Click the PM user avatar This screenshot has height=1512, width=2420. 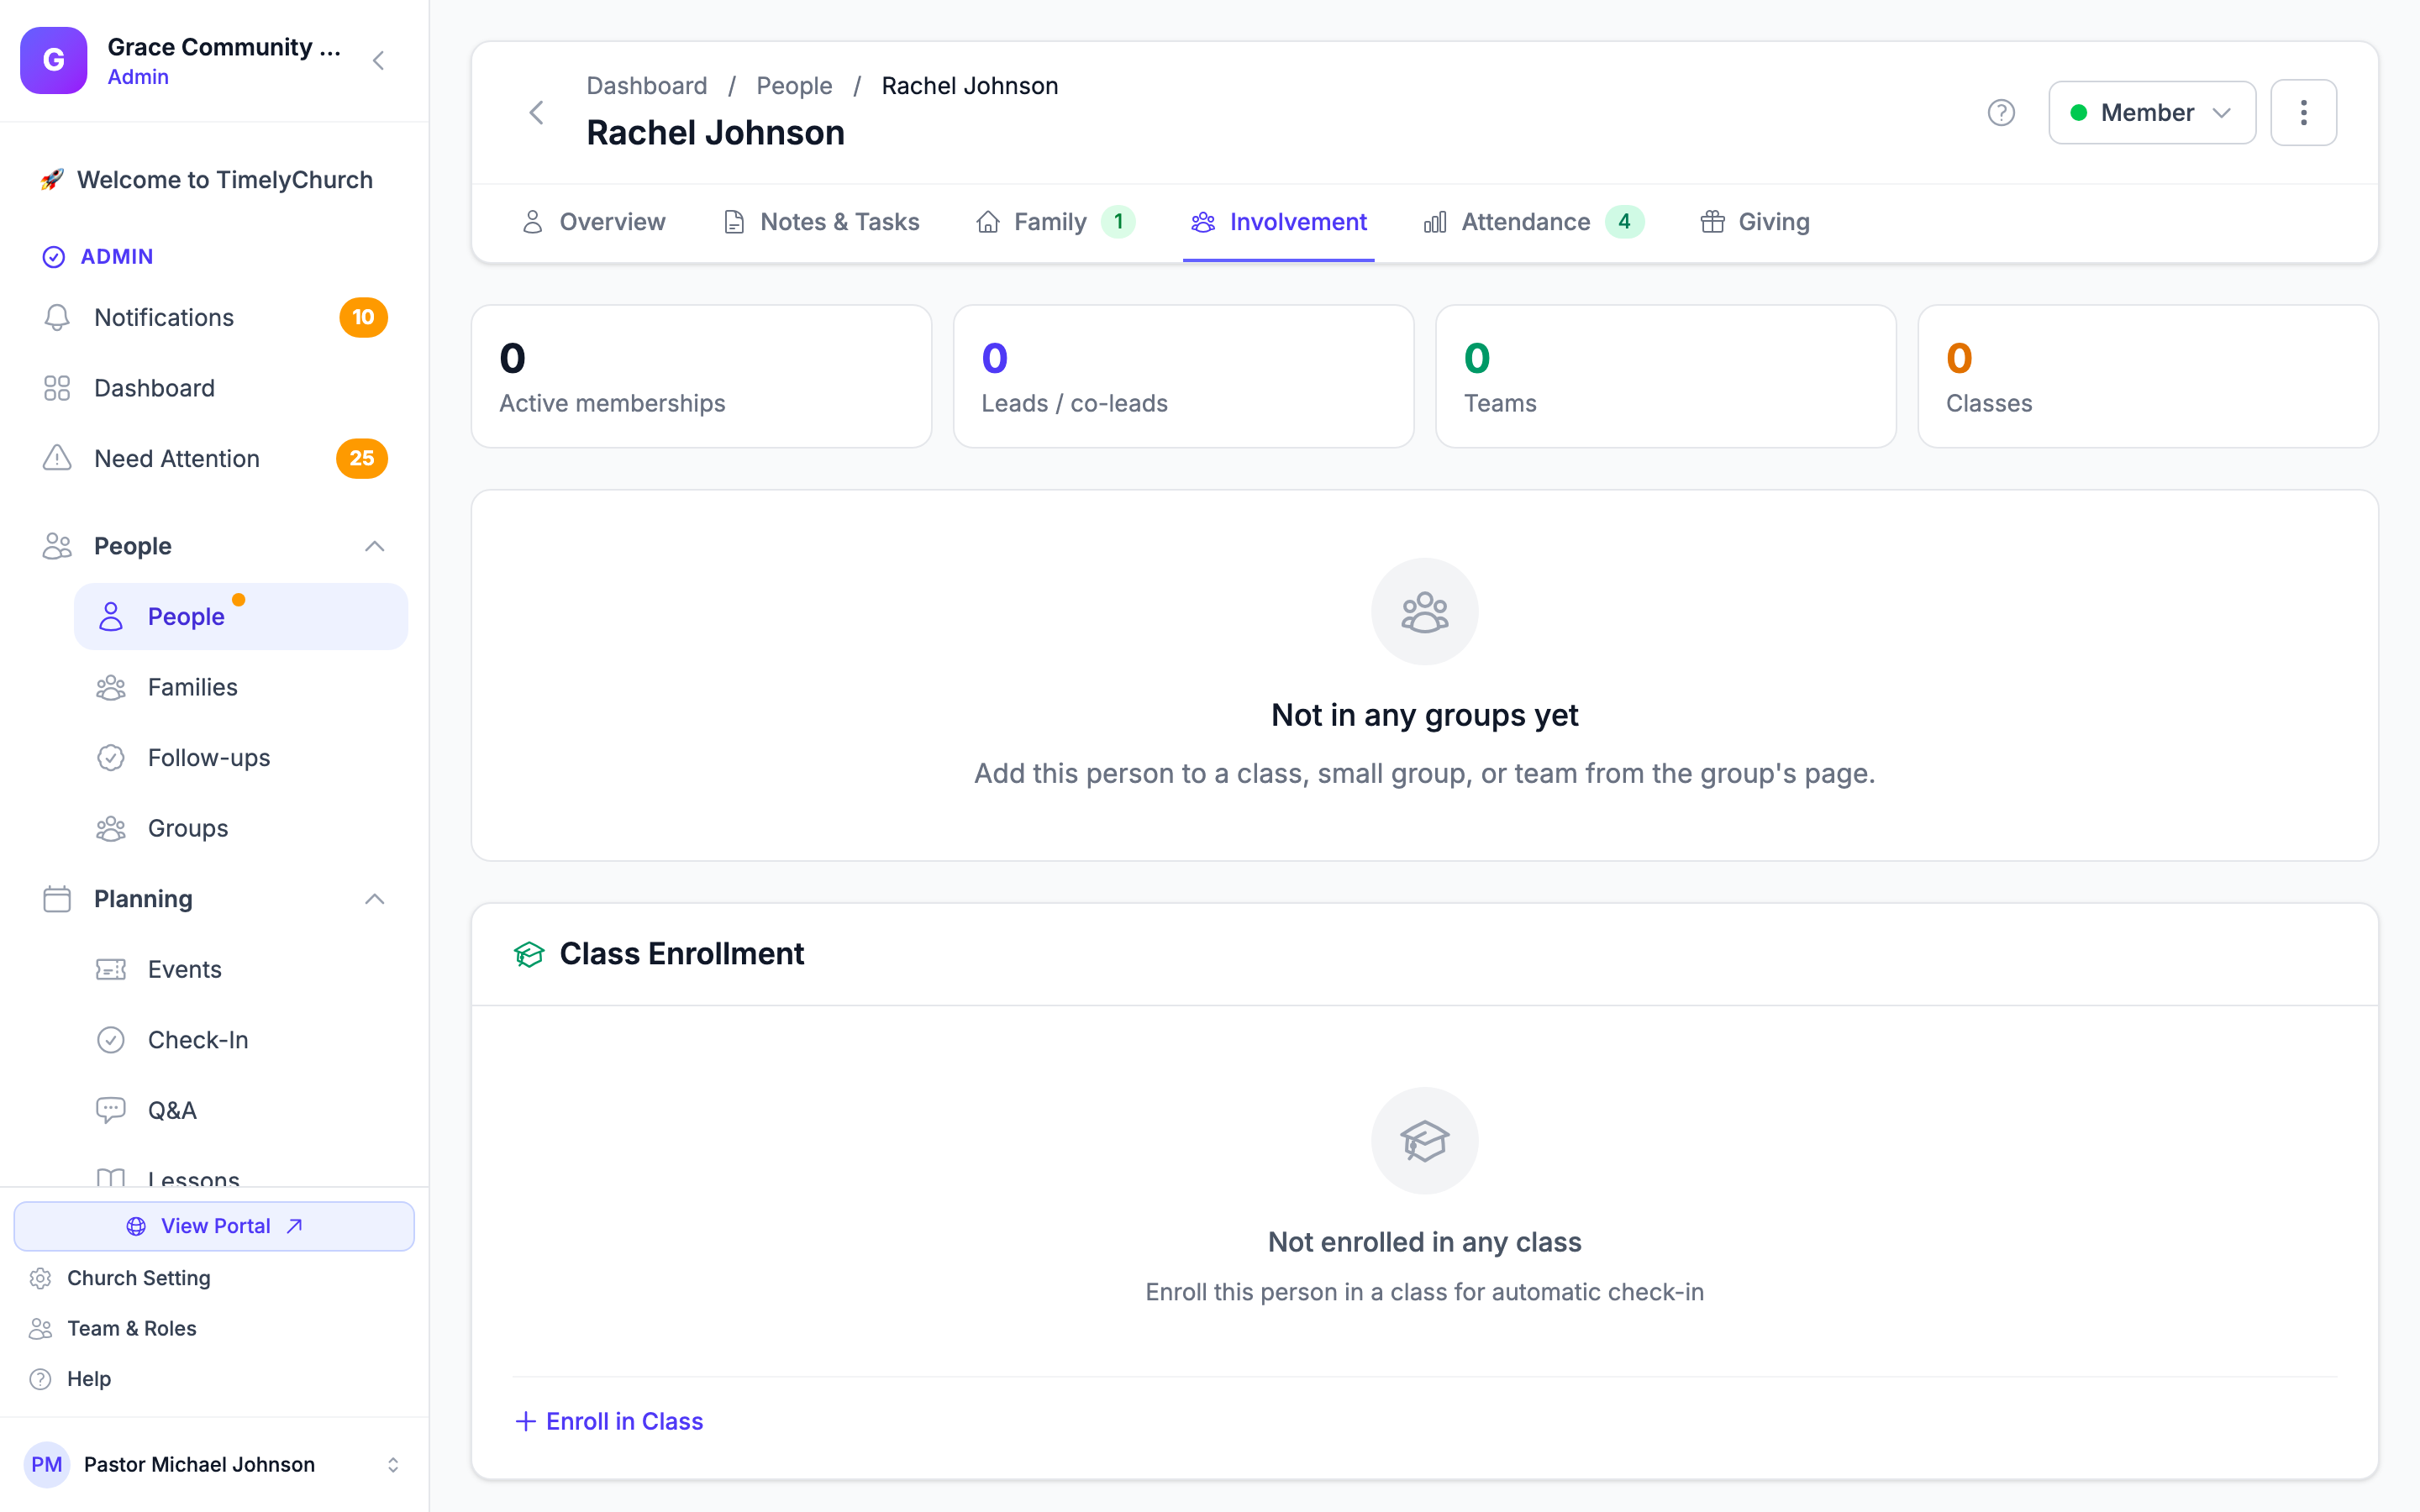47,1464
